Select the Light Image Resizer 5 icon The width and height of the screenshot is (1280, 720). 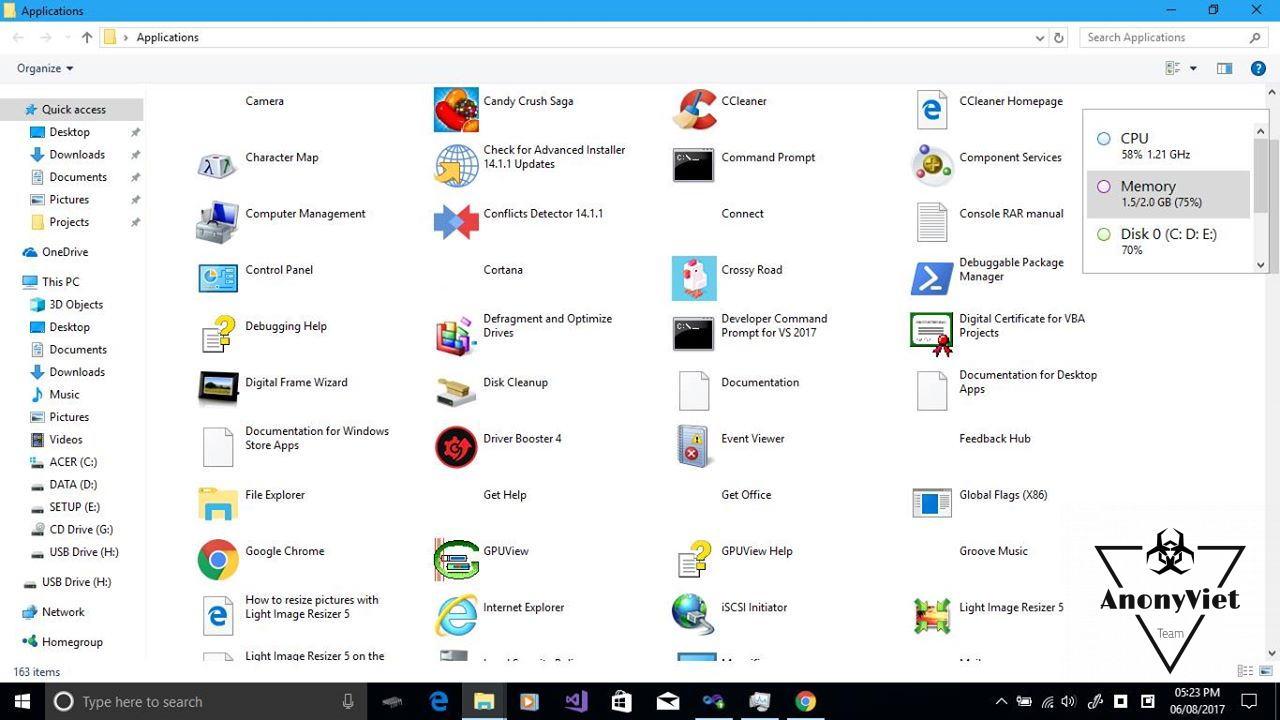[931, 615]
